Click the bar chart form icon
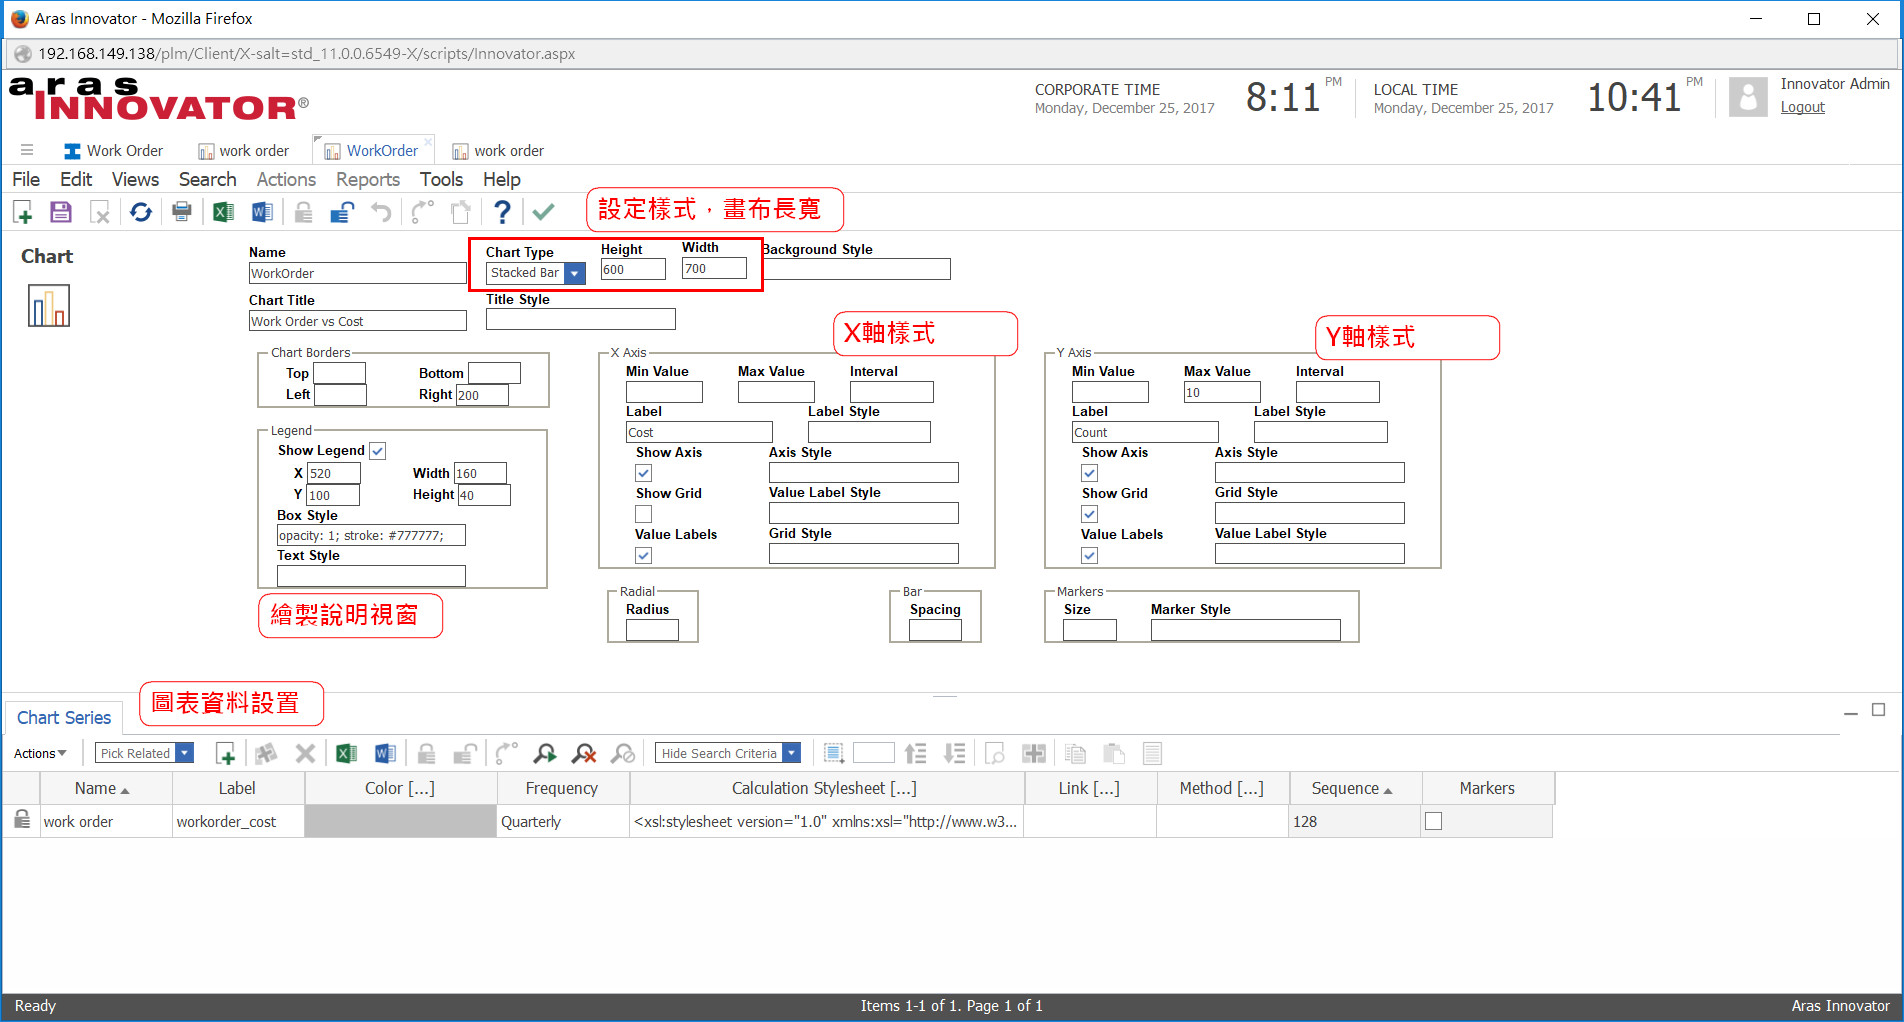 [x=49, y=306]
